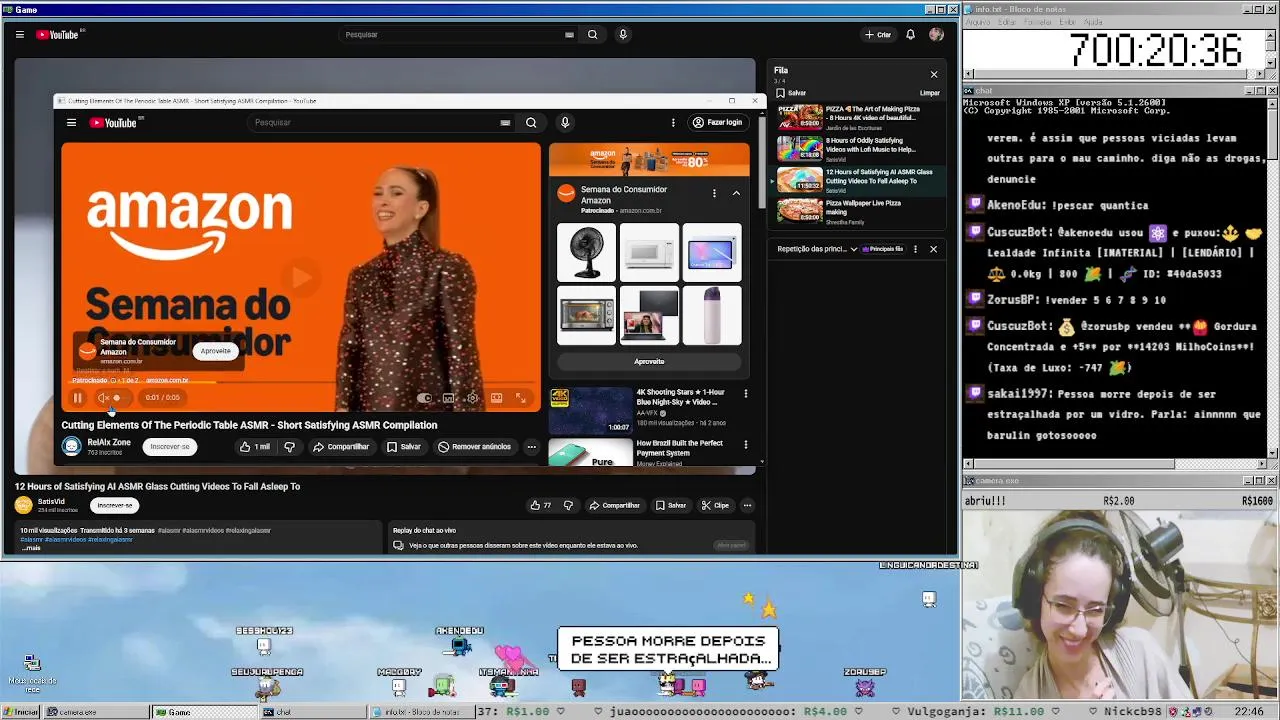Open options for the How Brazil Built video
This screenshot has height=720, width=1280.
tap(745, 444)
